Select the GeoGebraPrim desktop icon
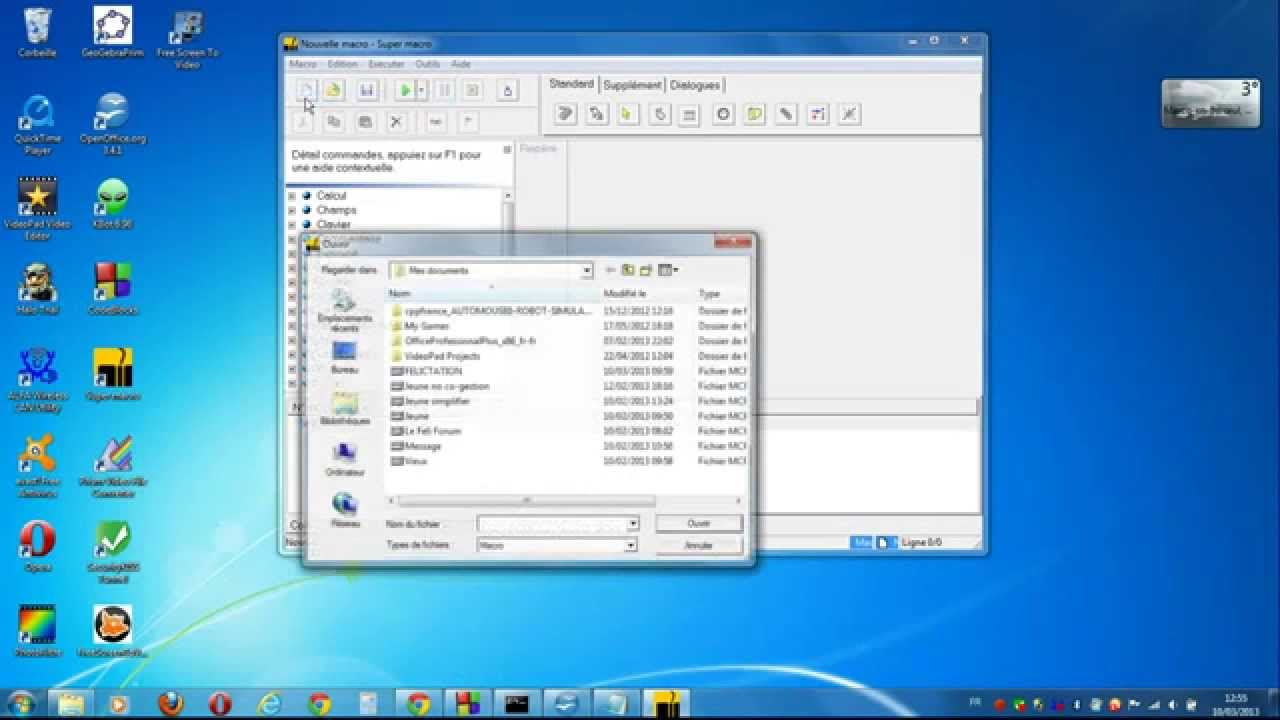The height and width of the screenshot is (720, 1280). [x=112, y=33]
